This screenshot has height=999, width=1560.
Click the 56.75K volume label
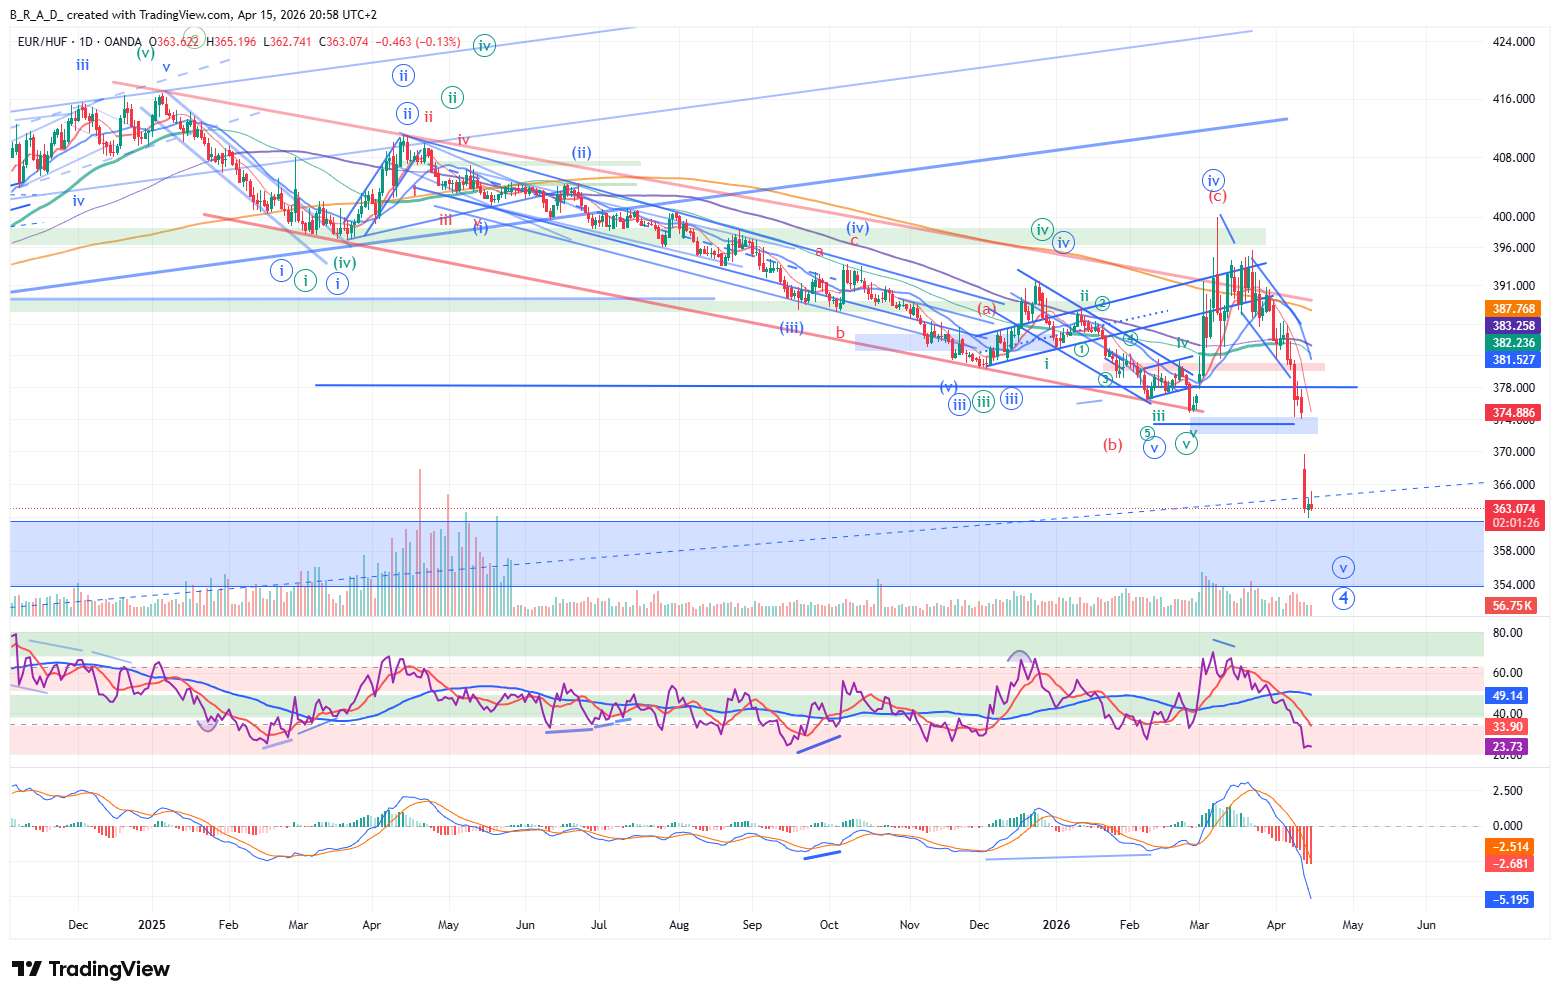1514,606
